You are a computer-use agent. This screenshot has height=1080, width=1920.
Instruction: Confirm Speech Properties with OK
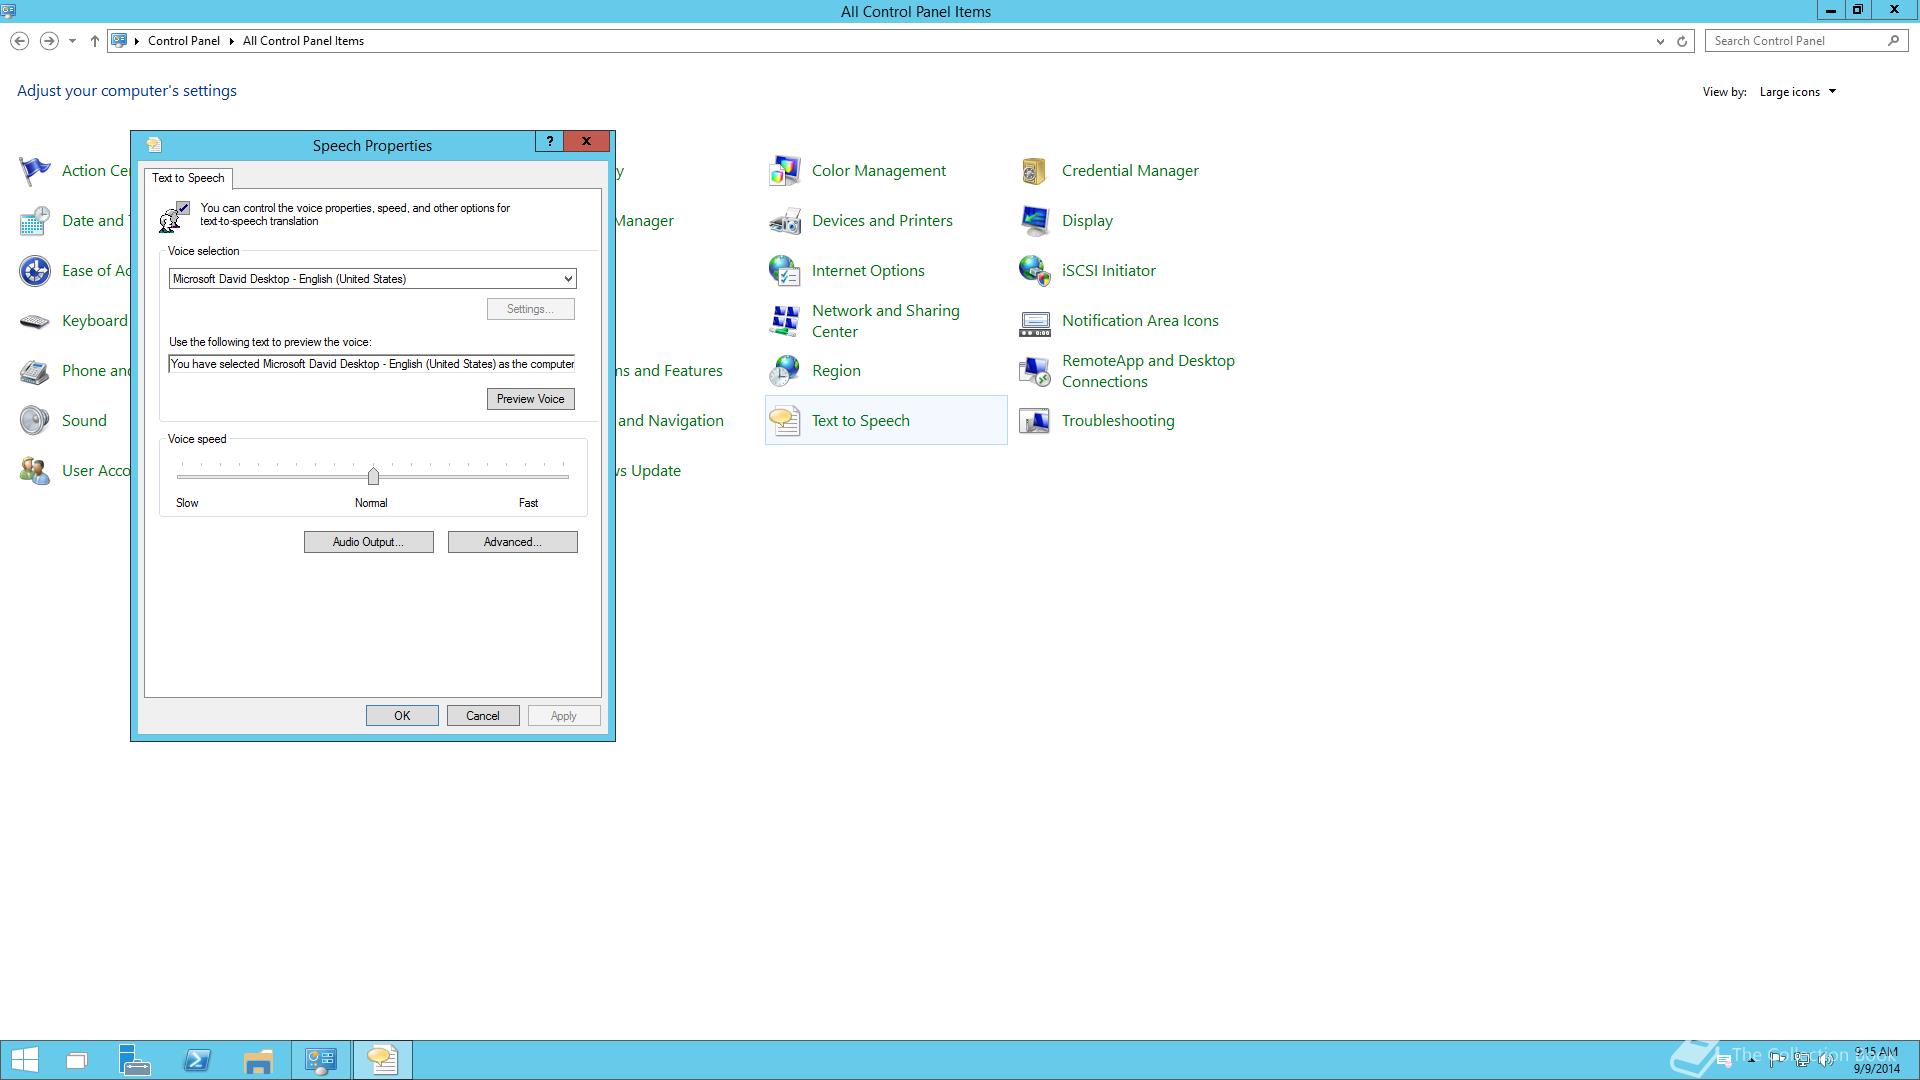pyautogui.click(x=402, y=716)
